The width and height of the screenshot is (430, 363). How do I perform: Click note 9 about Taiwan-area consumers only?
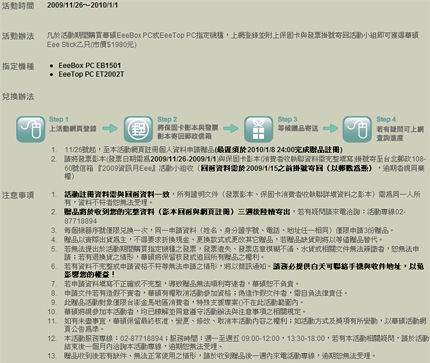[x=184, y=302]
